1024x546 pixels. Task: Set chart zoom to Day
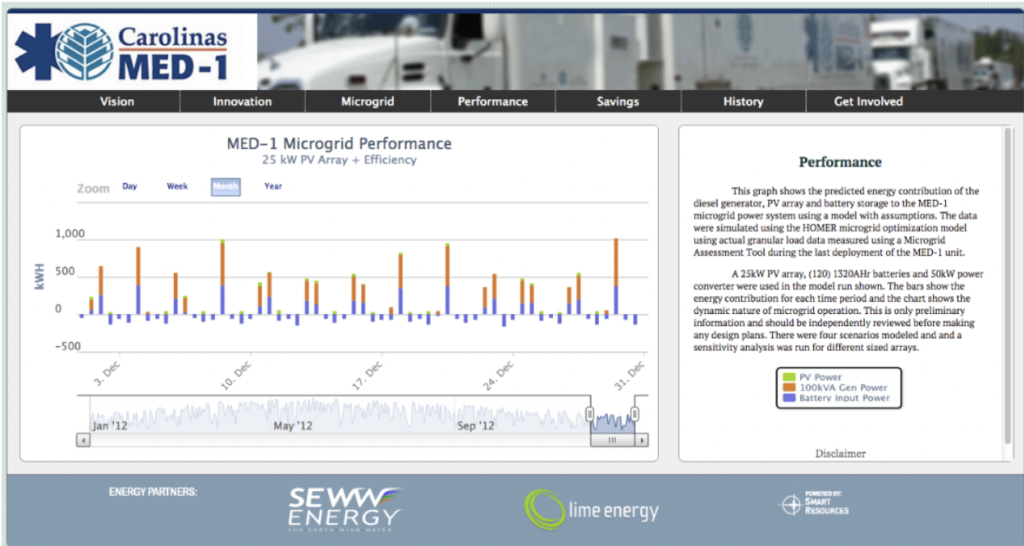pos(130,186)
